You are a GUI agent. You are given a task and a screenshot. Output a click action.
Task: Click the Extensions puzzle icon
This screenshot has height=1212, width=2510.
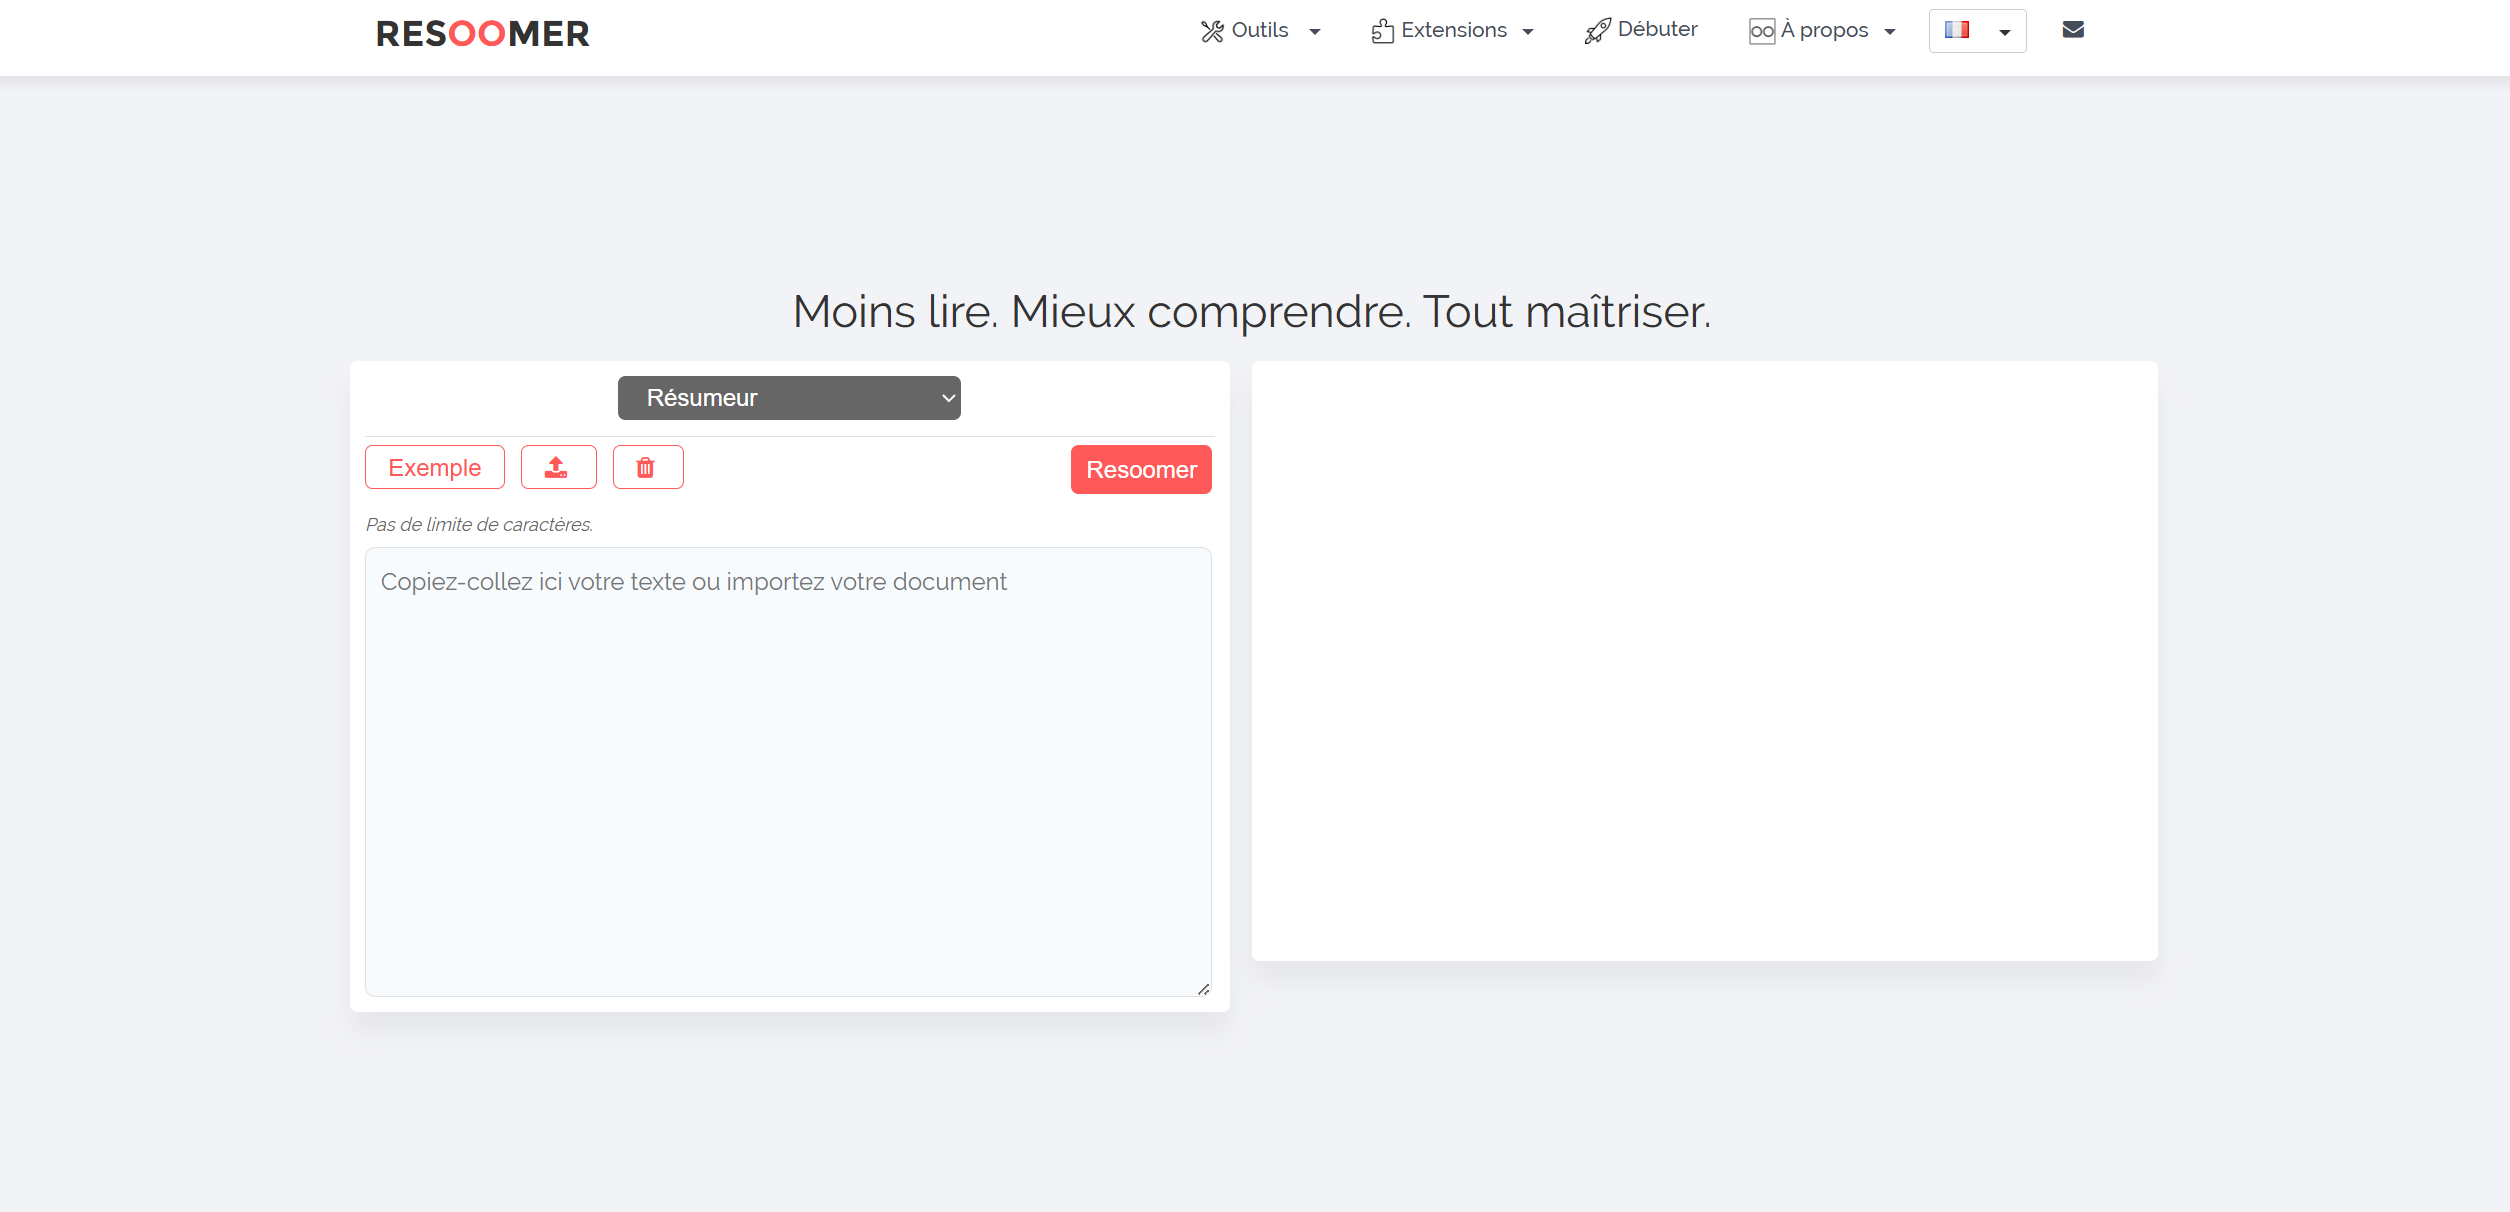click(x=1382, y=32)
